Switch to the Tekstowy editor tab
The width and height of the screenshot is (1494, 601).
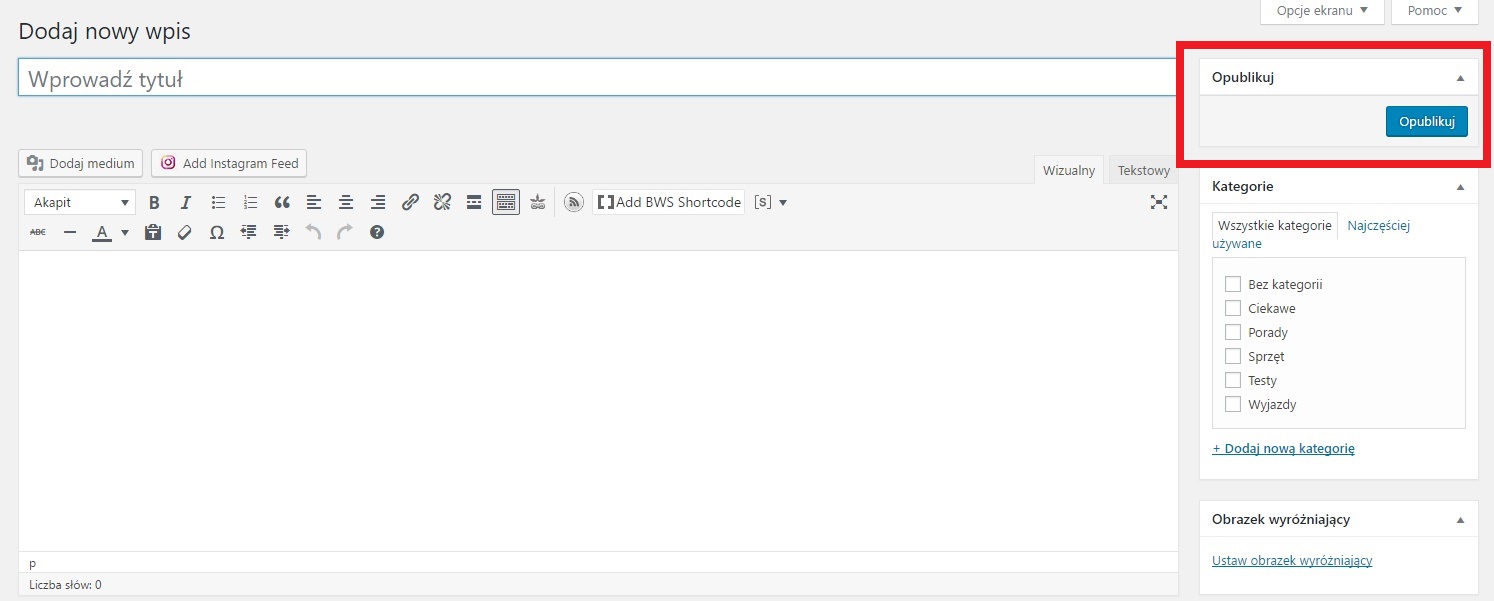click(x=1143, y=171)
